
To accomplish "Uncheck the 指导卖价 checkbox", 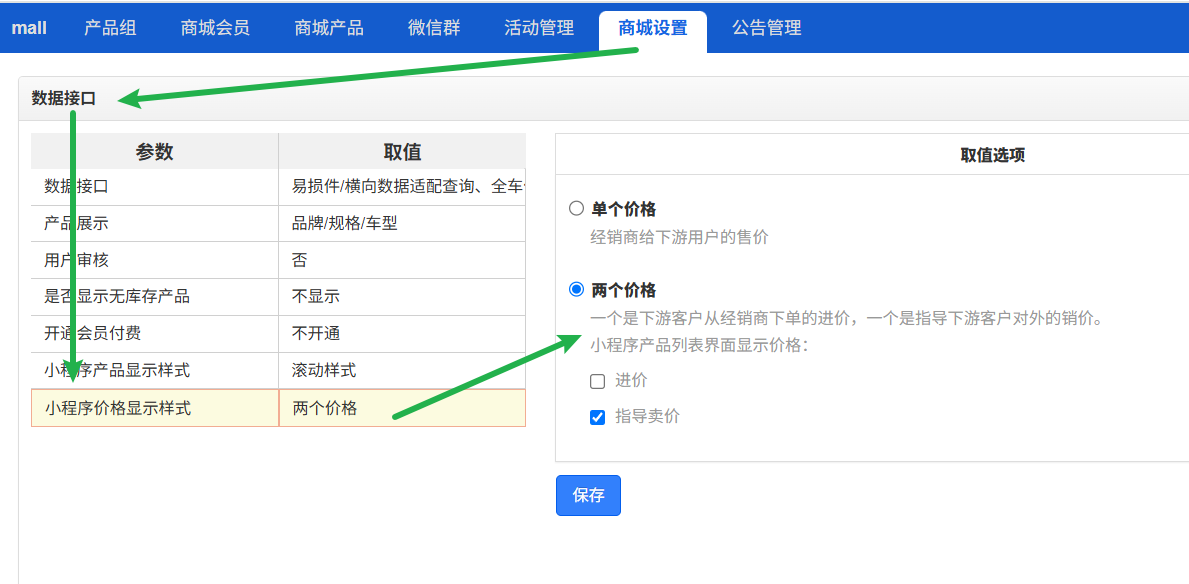I will coord(598,417).
